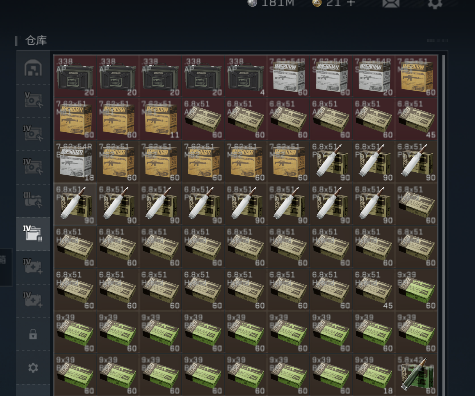Click the locked slot padlock icon
Viewport: 475px width, 396px height.
pos(33,334)
